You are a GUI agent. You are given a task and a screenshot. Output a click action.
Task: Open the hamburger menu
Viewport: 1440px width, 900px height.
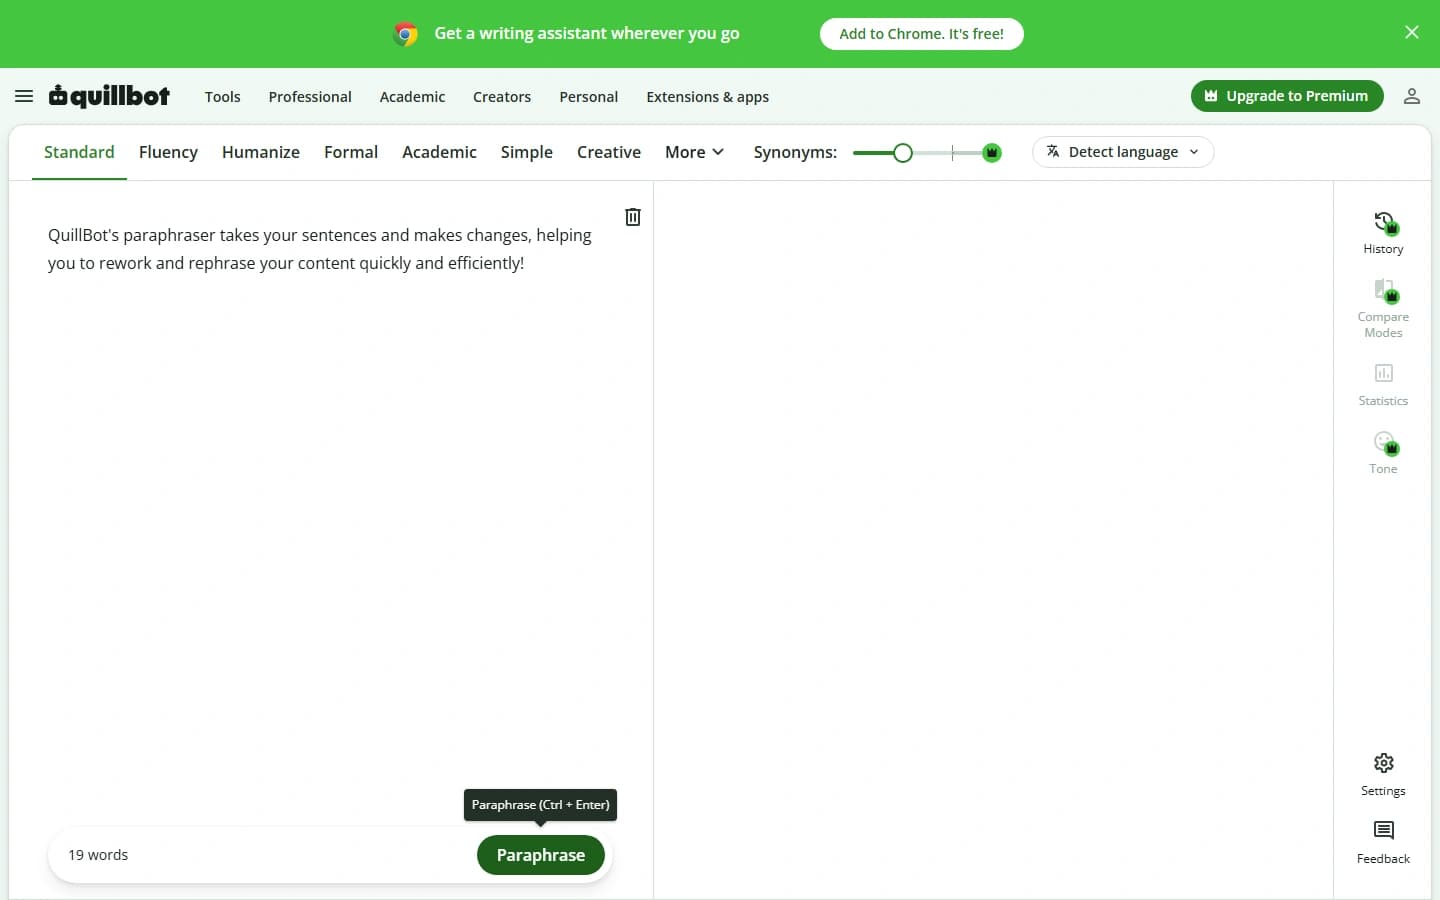[24, 96]
